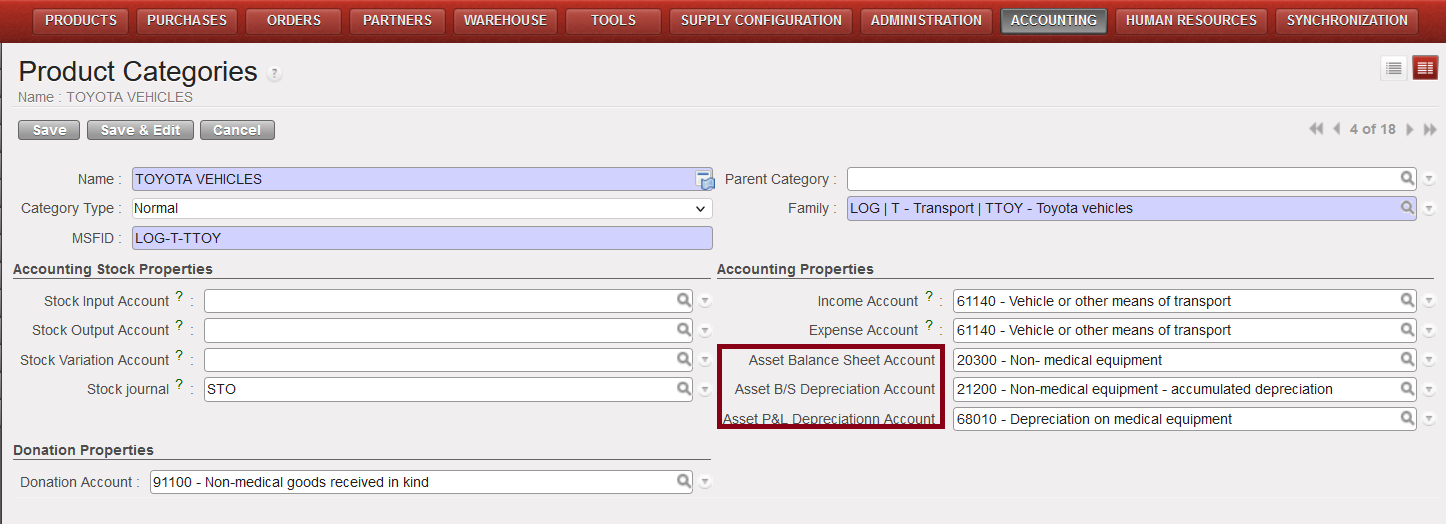Image resolution: width=1446 pixels, height=524 pixels.
Task: Expand the arrow next to Family field
Action: pyautogui.click(x=1430, y=209)
